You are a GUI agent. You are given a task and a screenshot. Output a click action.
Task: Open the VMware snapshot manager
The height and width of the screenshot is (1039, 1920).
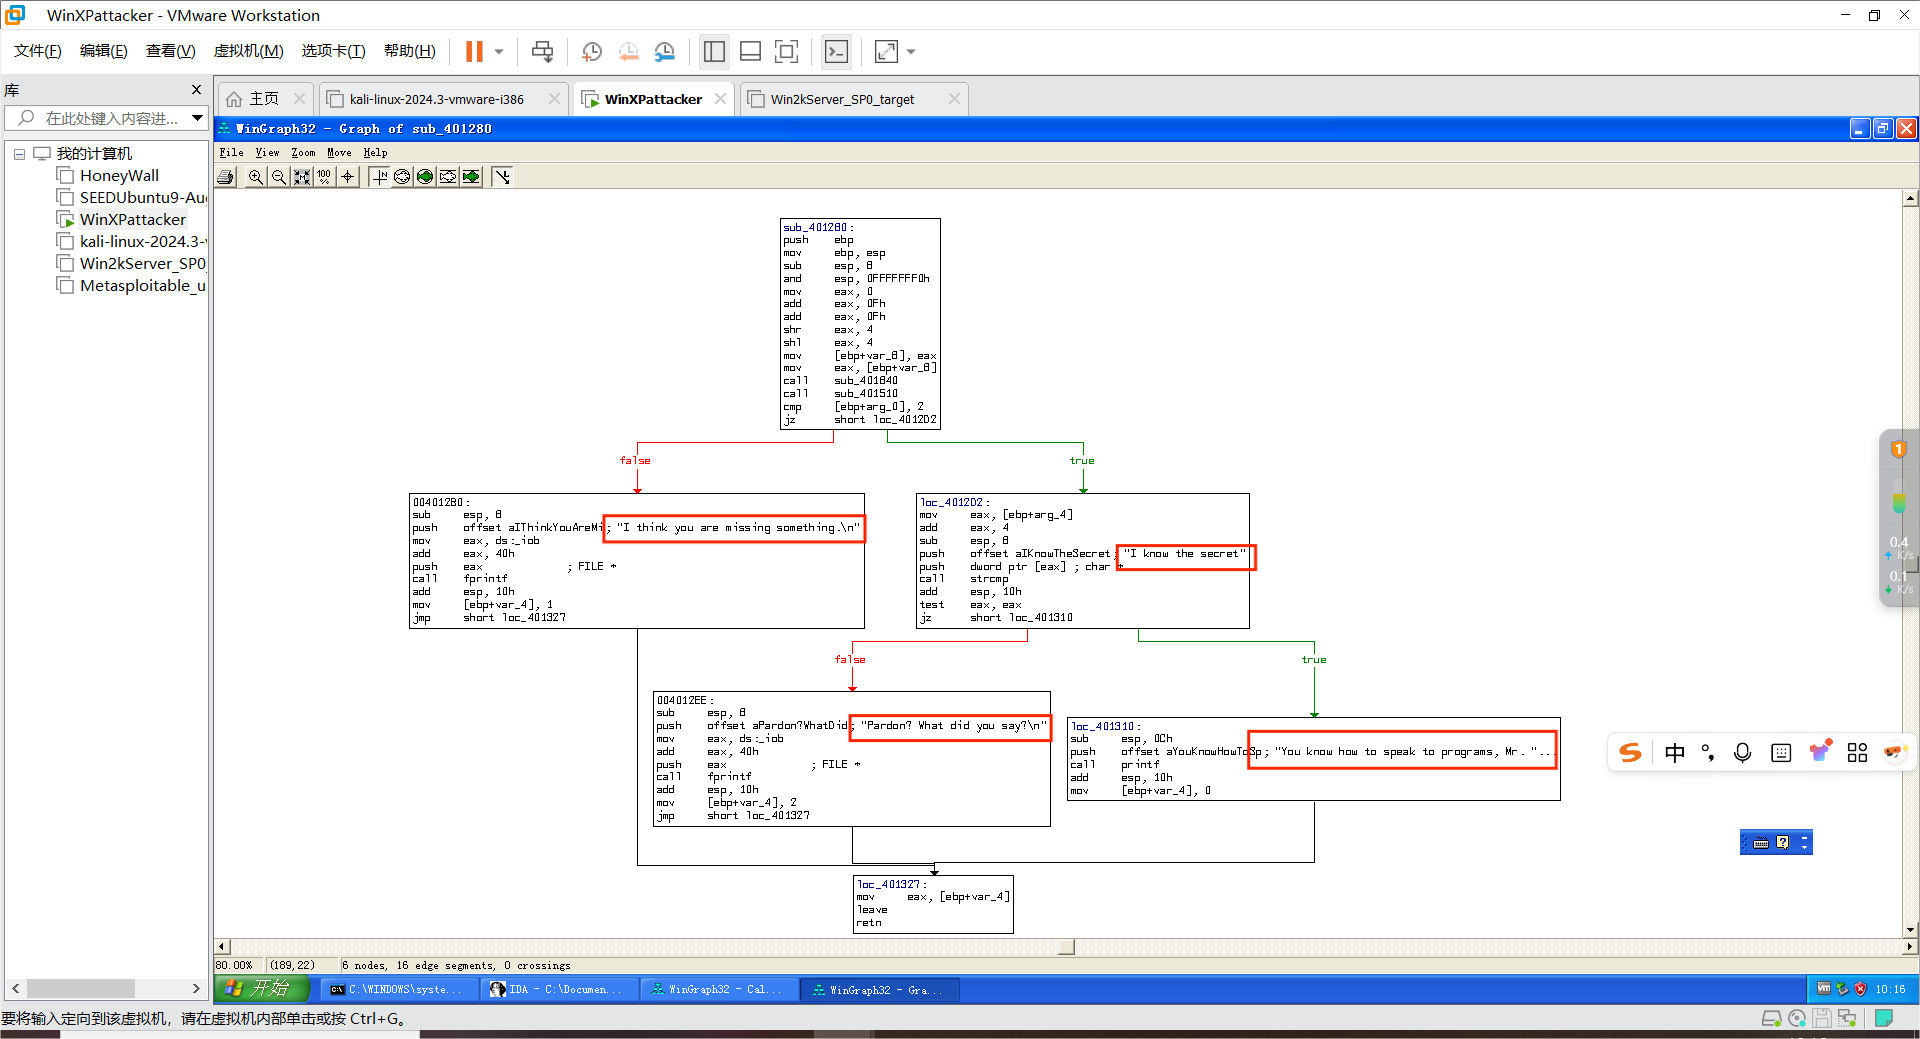tap(665, 52)
